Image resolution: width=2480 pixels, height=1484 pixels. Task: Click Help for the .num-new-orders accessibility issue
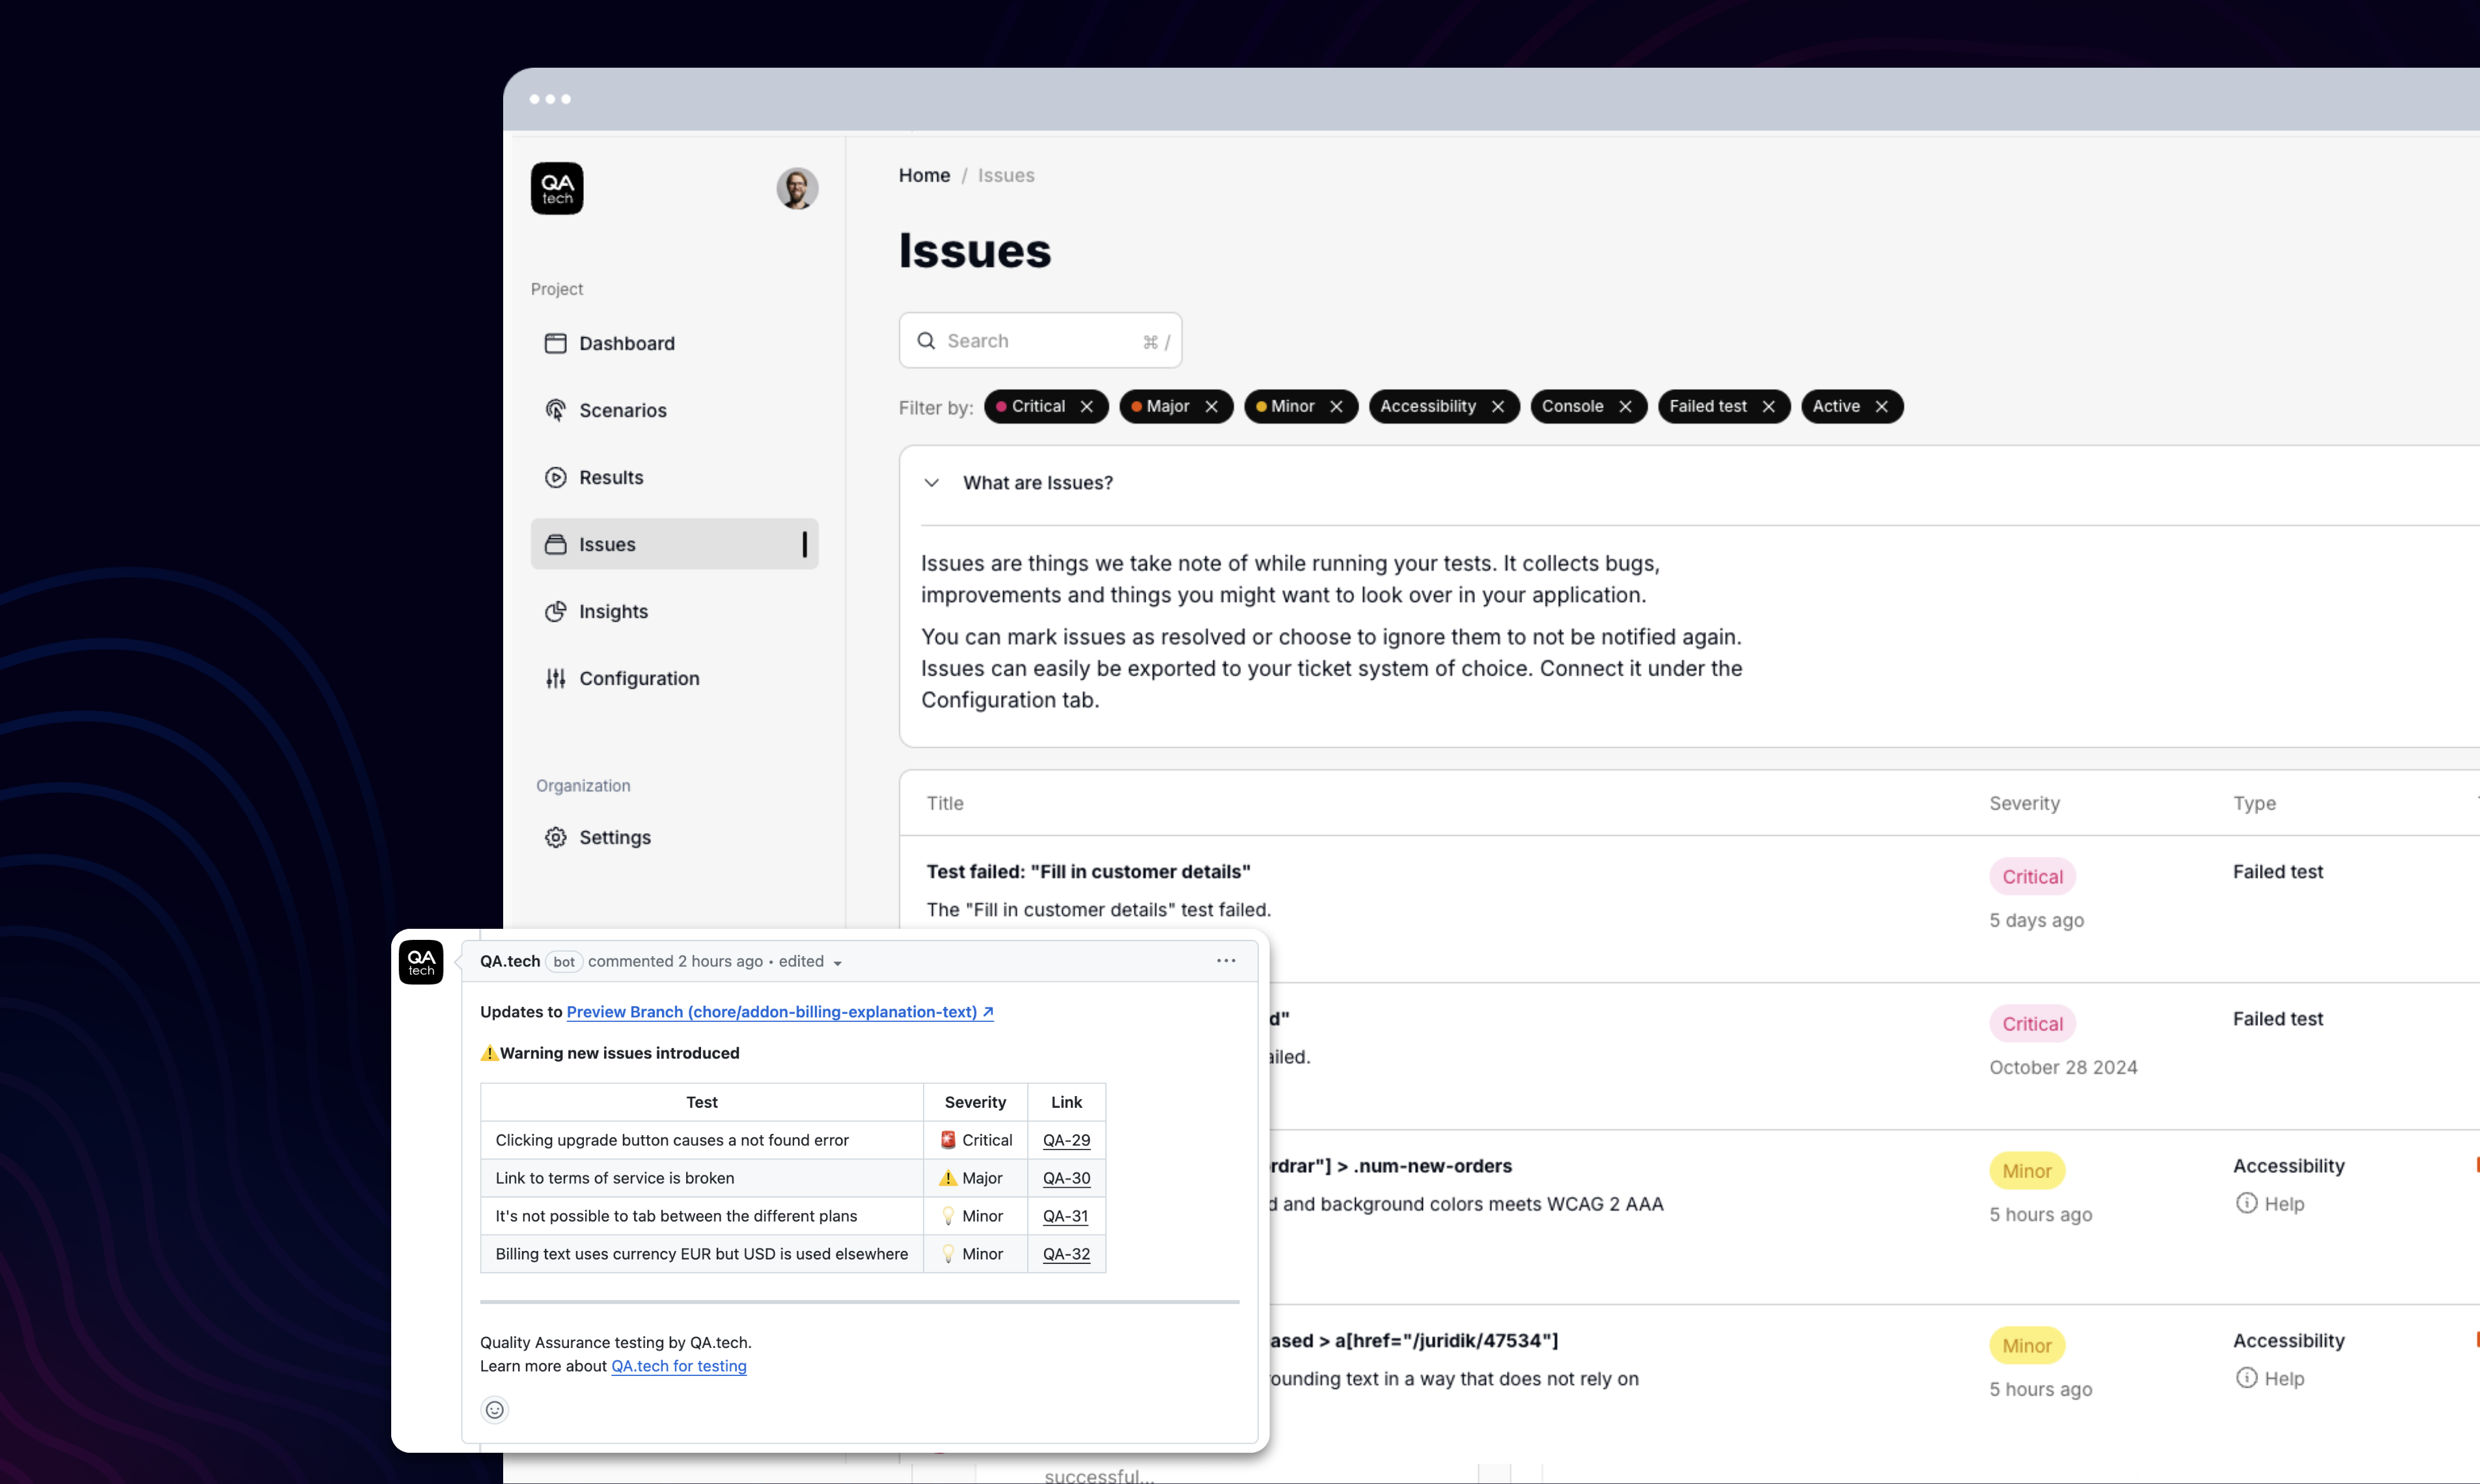click(x=2284, y=1203)
